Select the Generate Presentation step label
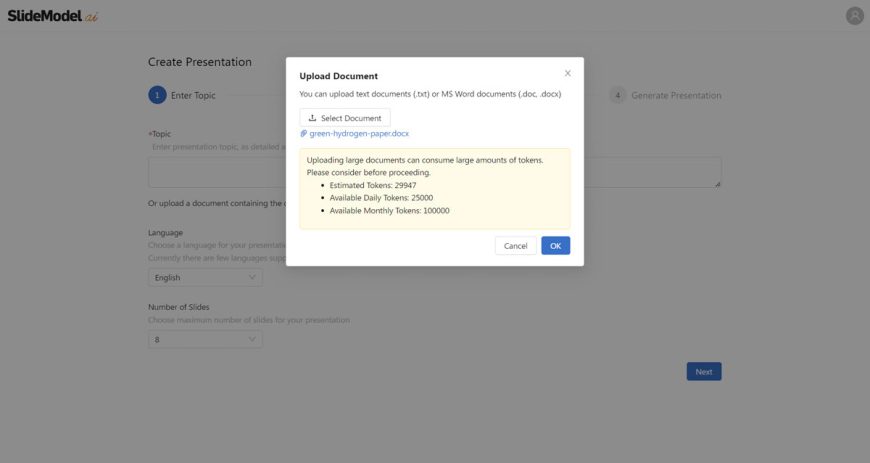Viewport: 870px width, 463px height. pyautogui.click(x=675, y=96)
